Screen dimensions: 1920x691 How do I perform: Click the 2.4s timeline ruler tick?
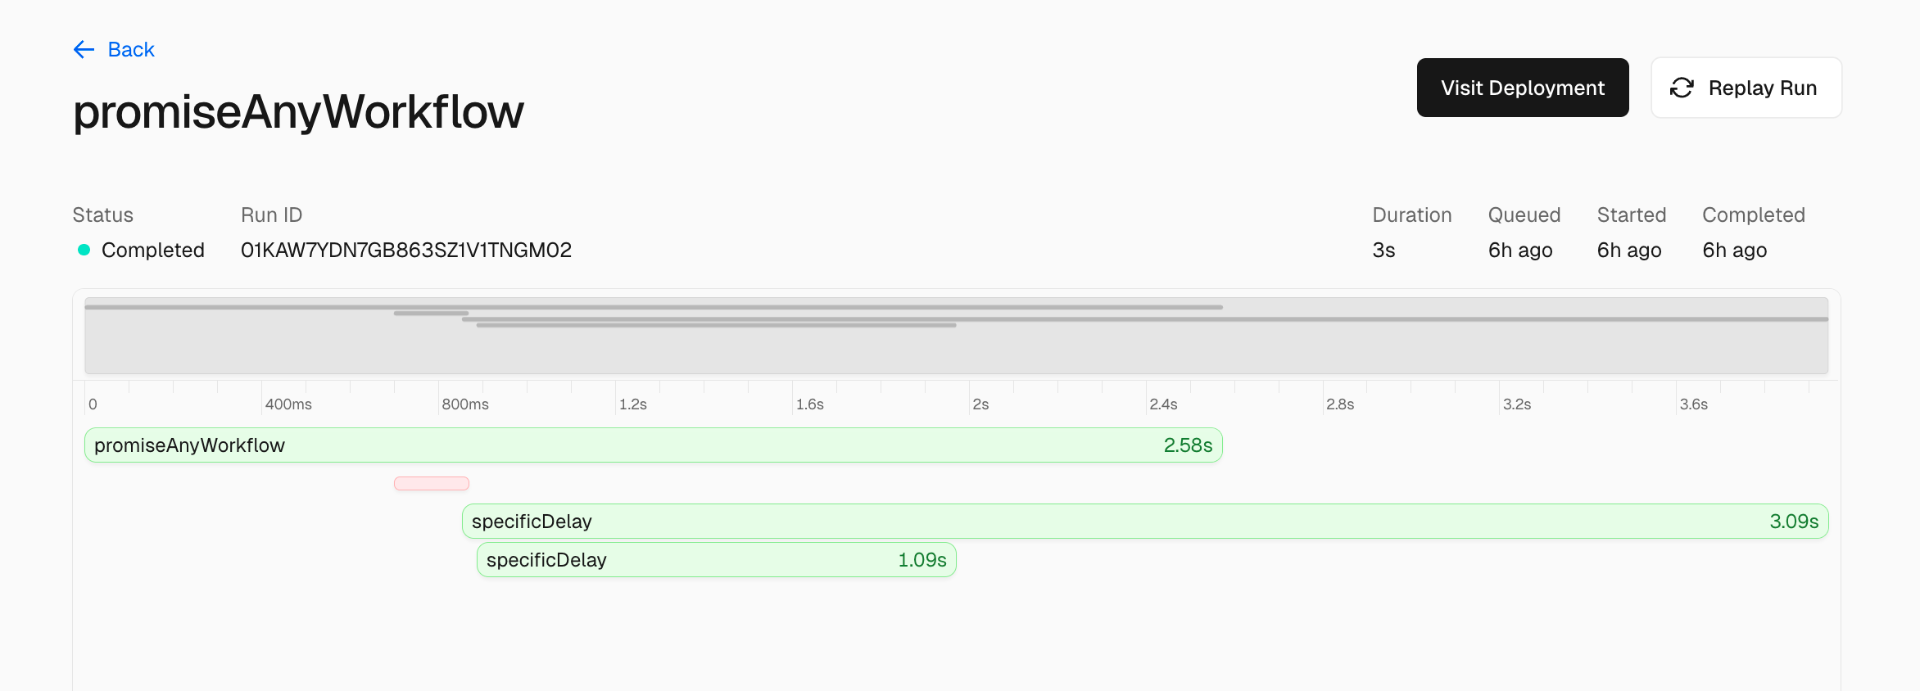point(1163,404)
